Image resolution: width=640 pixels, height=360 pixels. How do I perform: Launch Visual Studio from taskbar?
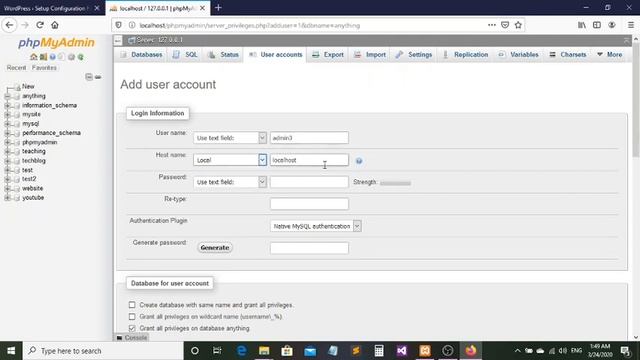[x=402, y=351]
